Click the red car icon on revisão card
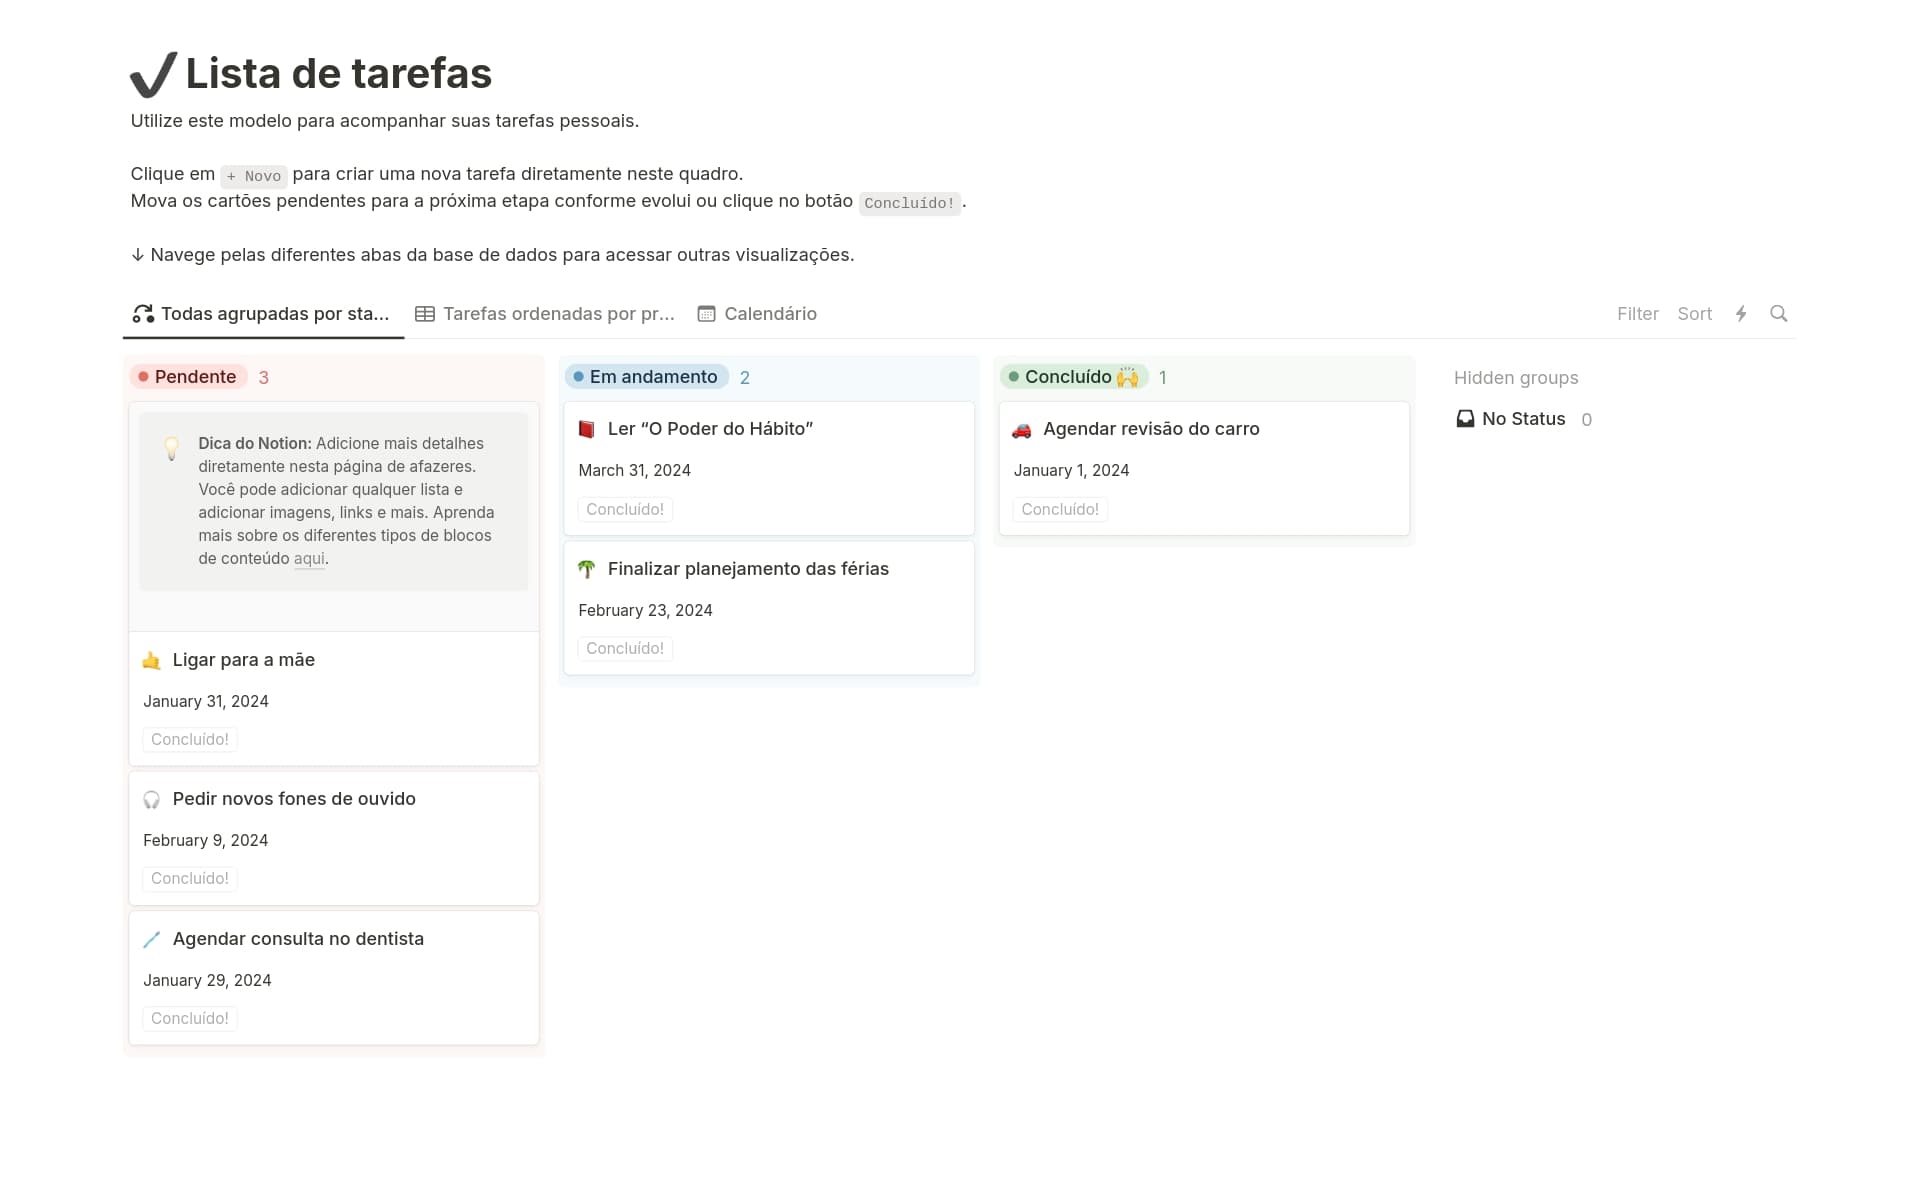This screenshot has width=1920, height=1199. click(1021, 430)
